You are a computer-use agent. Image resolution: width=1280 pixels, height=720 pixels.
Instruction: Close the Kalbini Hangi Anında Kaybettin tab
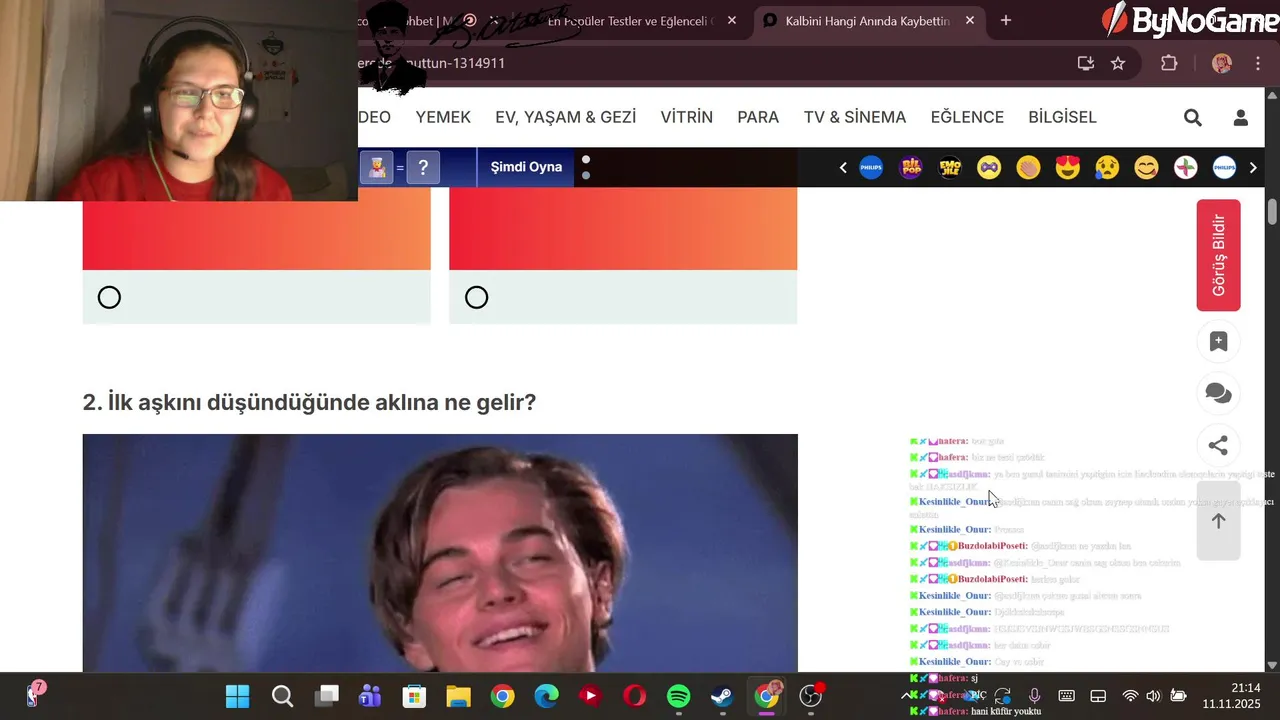pyautogui.click(x=970, y=21)
